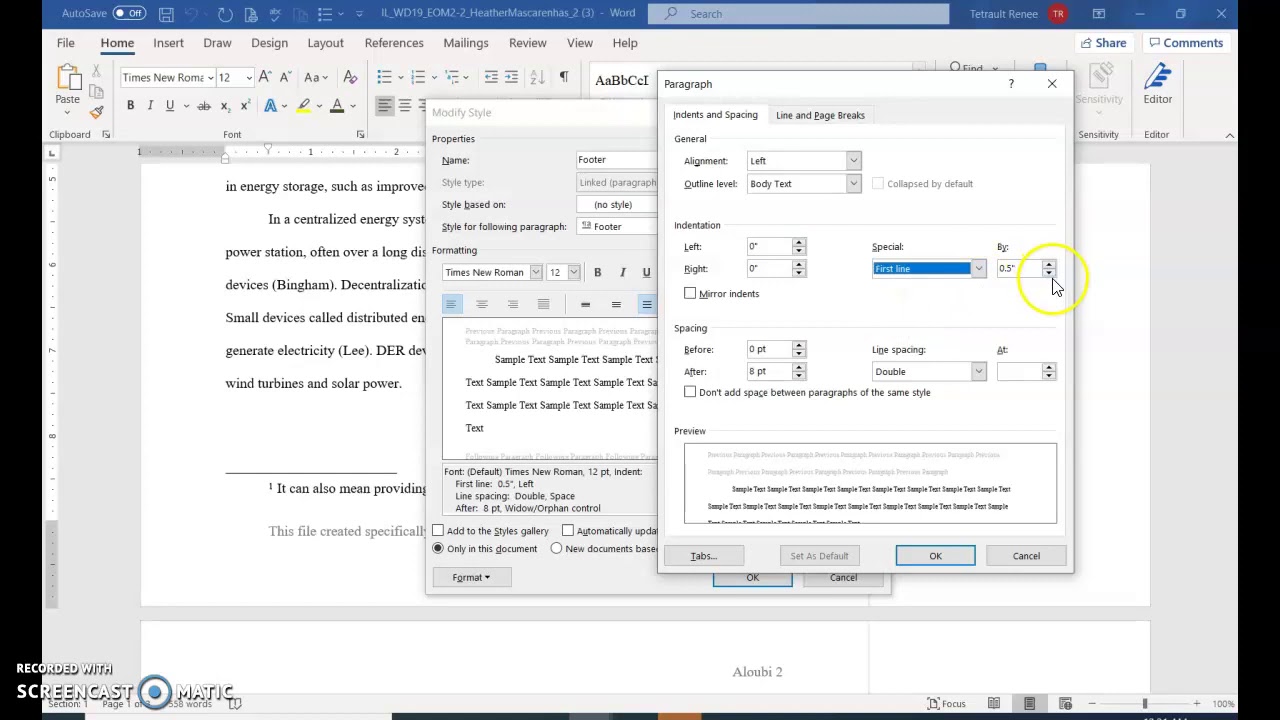Click the Numbering list icon
The width and height of the screenshot is (1280, 720).
(418, 77)
